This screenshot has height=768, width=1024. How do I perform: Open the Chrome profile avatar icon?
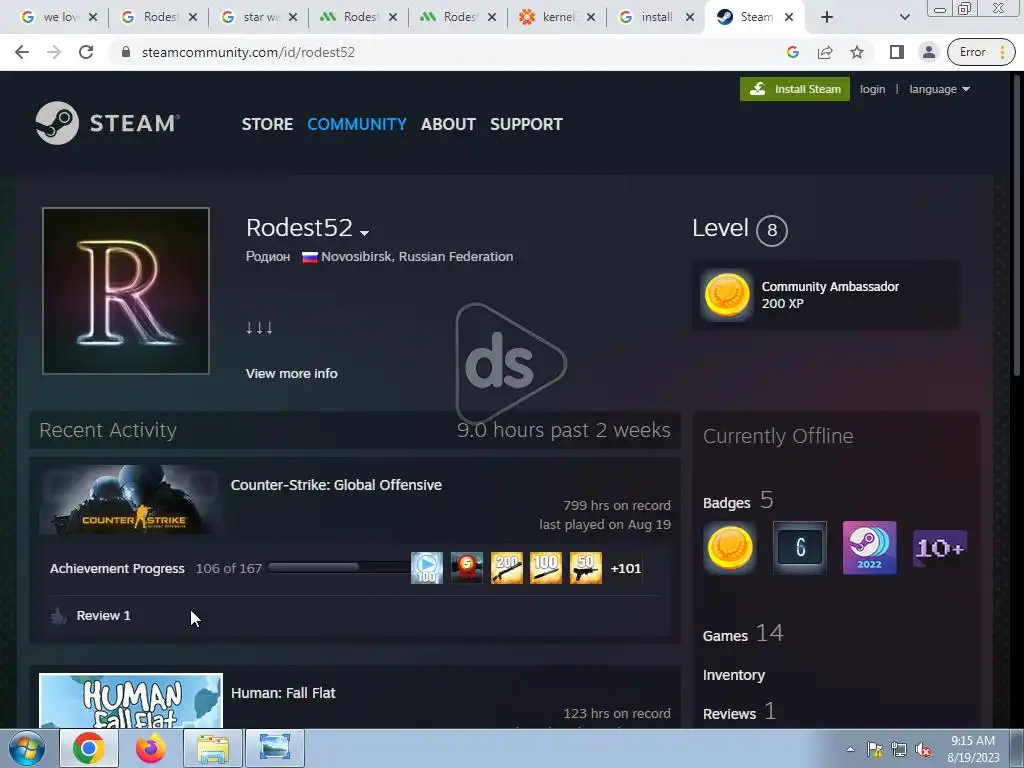pos(929,52)
